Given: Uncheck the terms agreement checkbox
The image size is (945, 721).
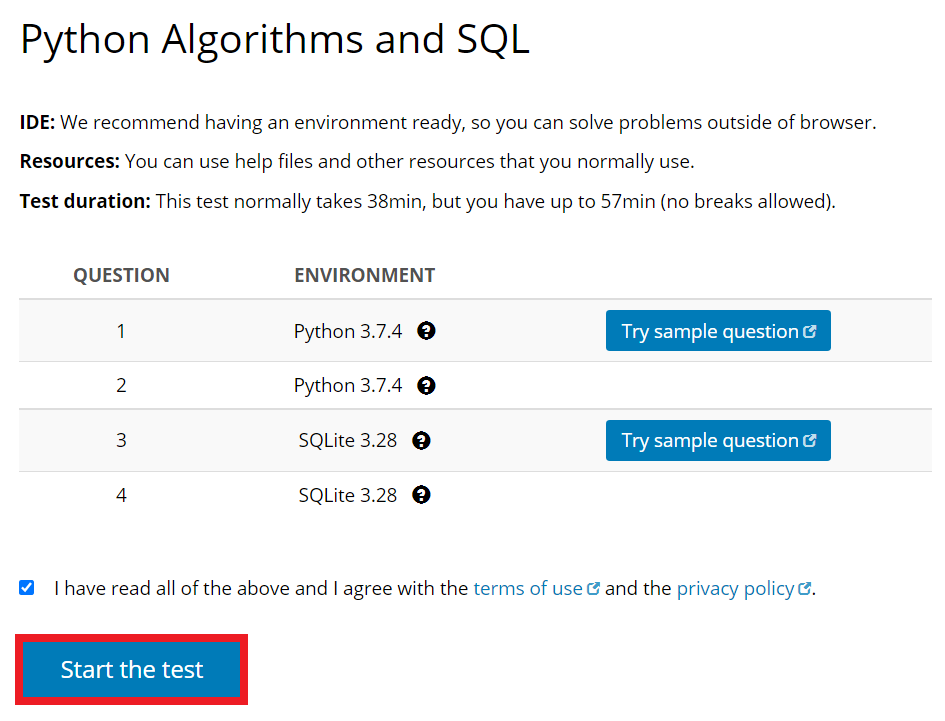Looking at the screenshot, I should click(x=27, y=588).
